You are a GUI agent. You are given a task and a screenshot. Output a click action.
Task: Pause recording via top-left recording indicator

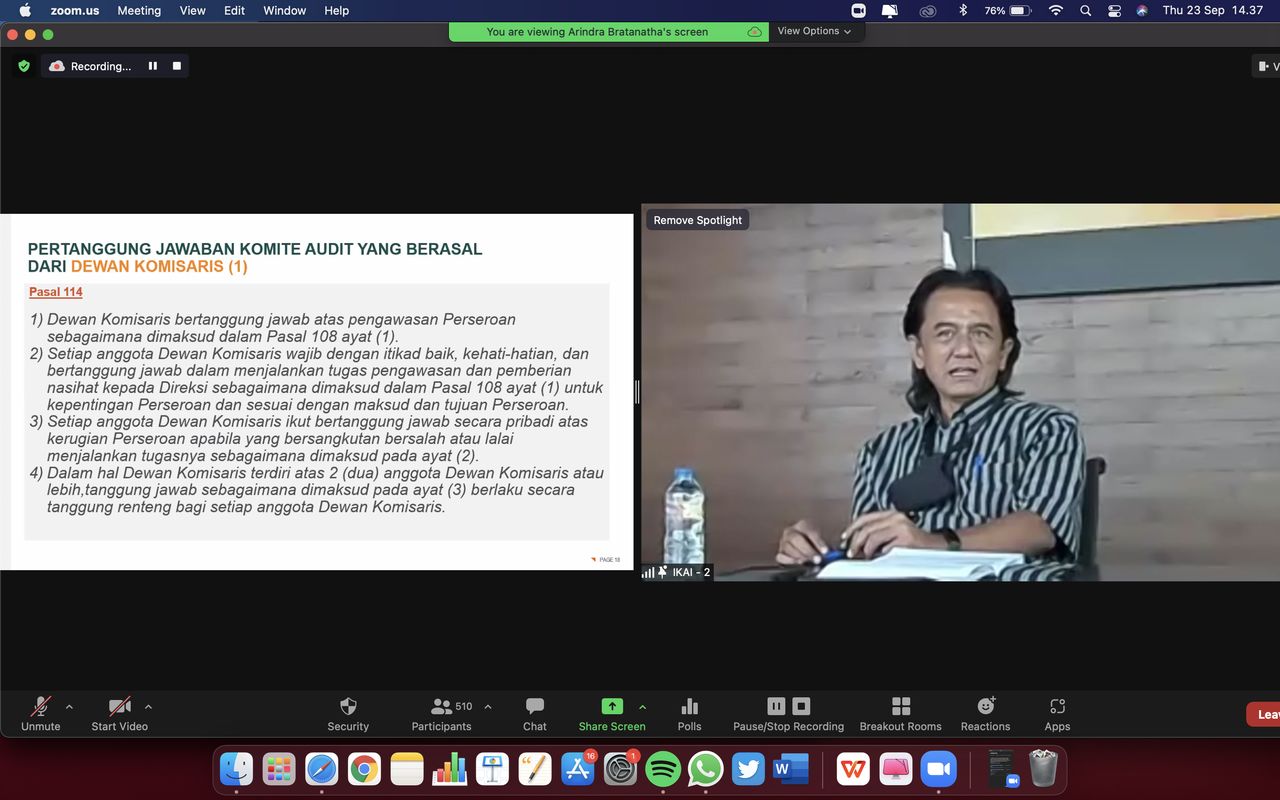coord(153,66)
